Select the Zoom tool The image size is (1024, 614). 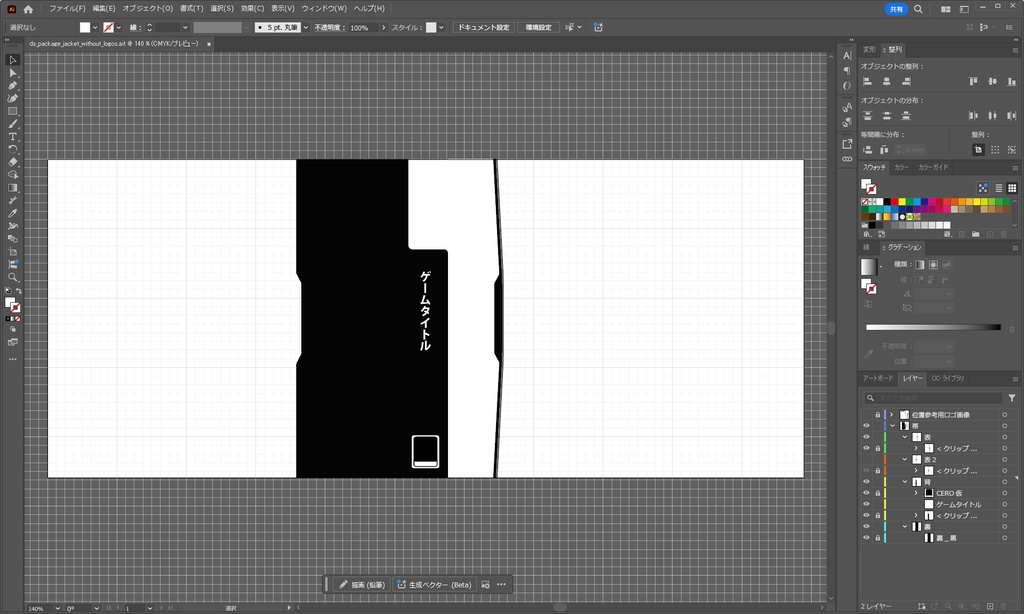[x=12, y=278]
